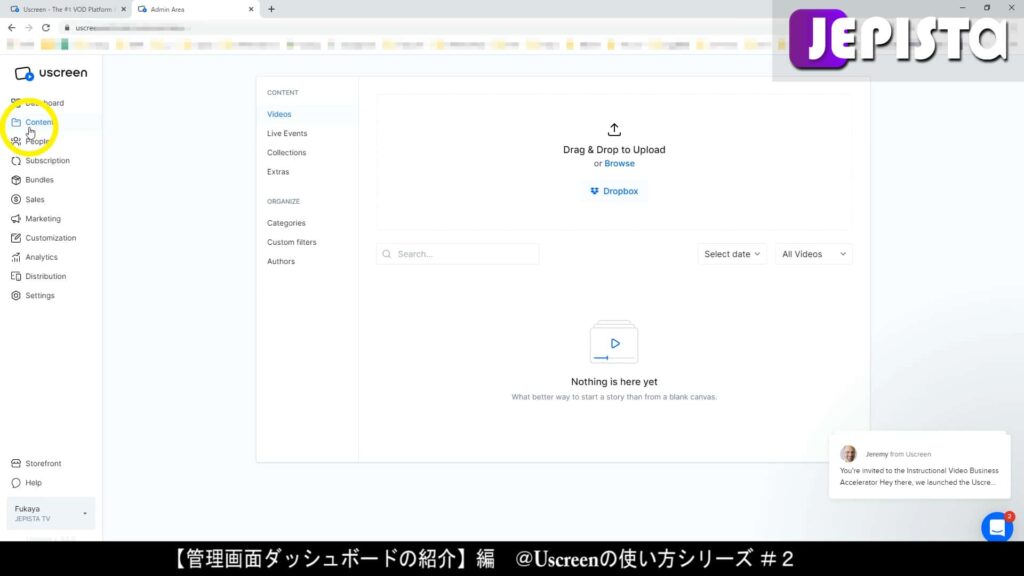1024x576 pixels.
Task: Click the upload arrow icon
Action: (x=614, y=129)
